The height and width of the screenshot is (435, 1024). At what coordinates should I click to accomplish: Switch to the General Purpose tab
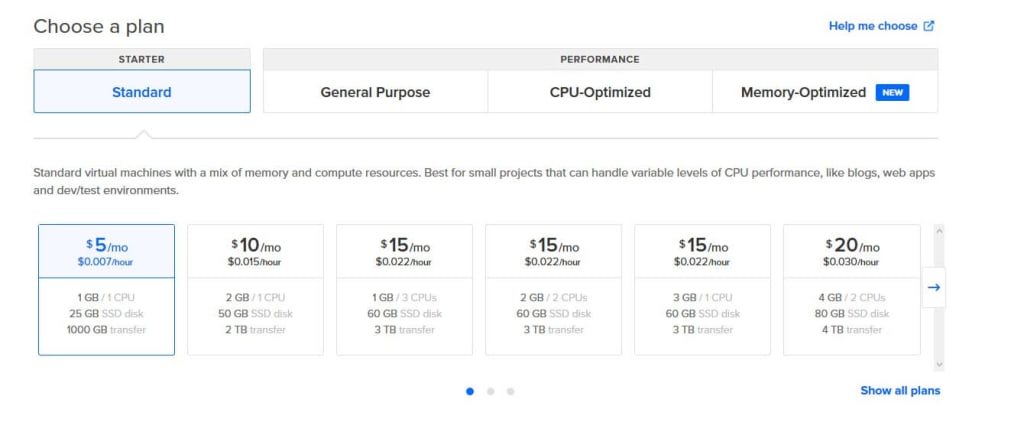[375, 92]
